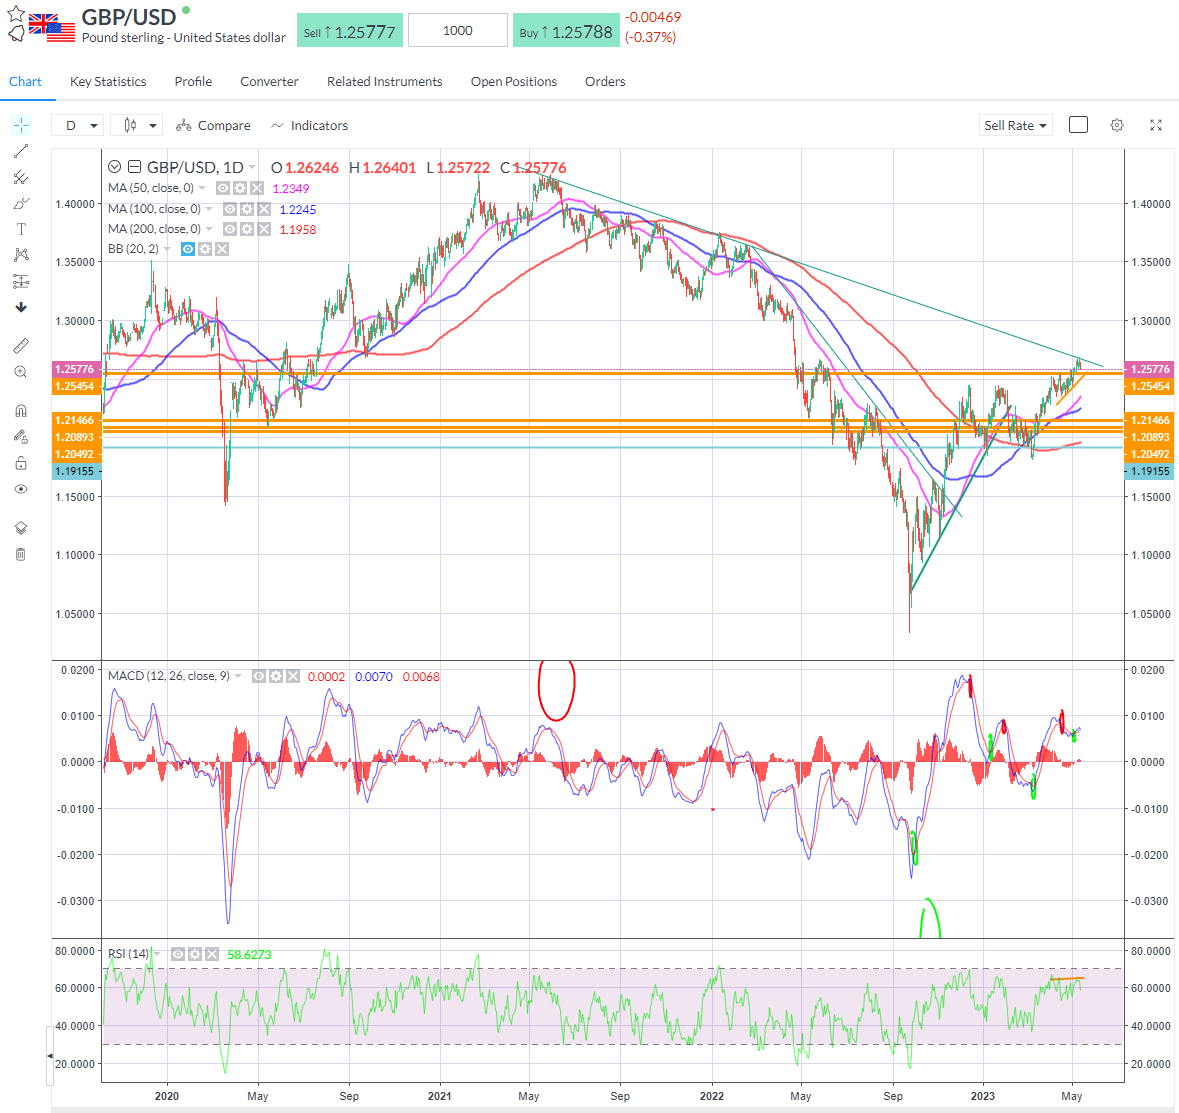1179x1113 pixels.
Task: Select the down arrow marker tool
Action: (x=21, y=307)
